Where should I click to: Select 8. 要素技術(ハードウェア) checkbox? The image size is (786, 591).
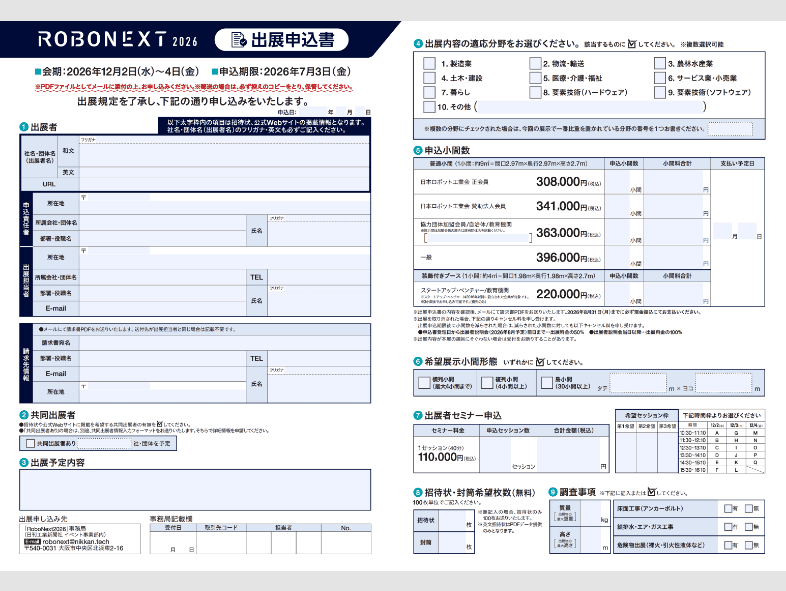(534, 91)
